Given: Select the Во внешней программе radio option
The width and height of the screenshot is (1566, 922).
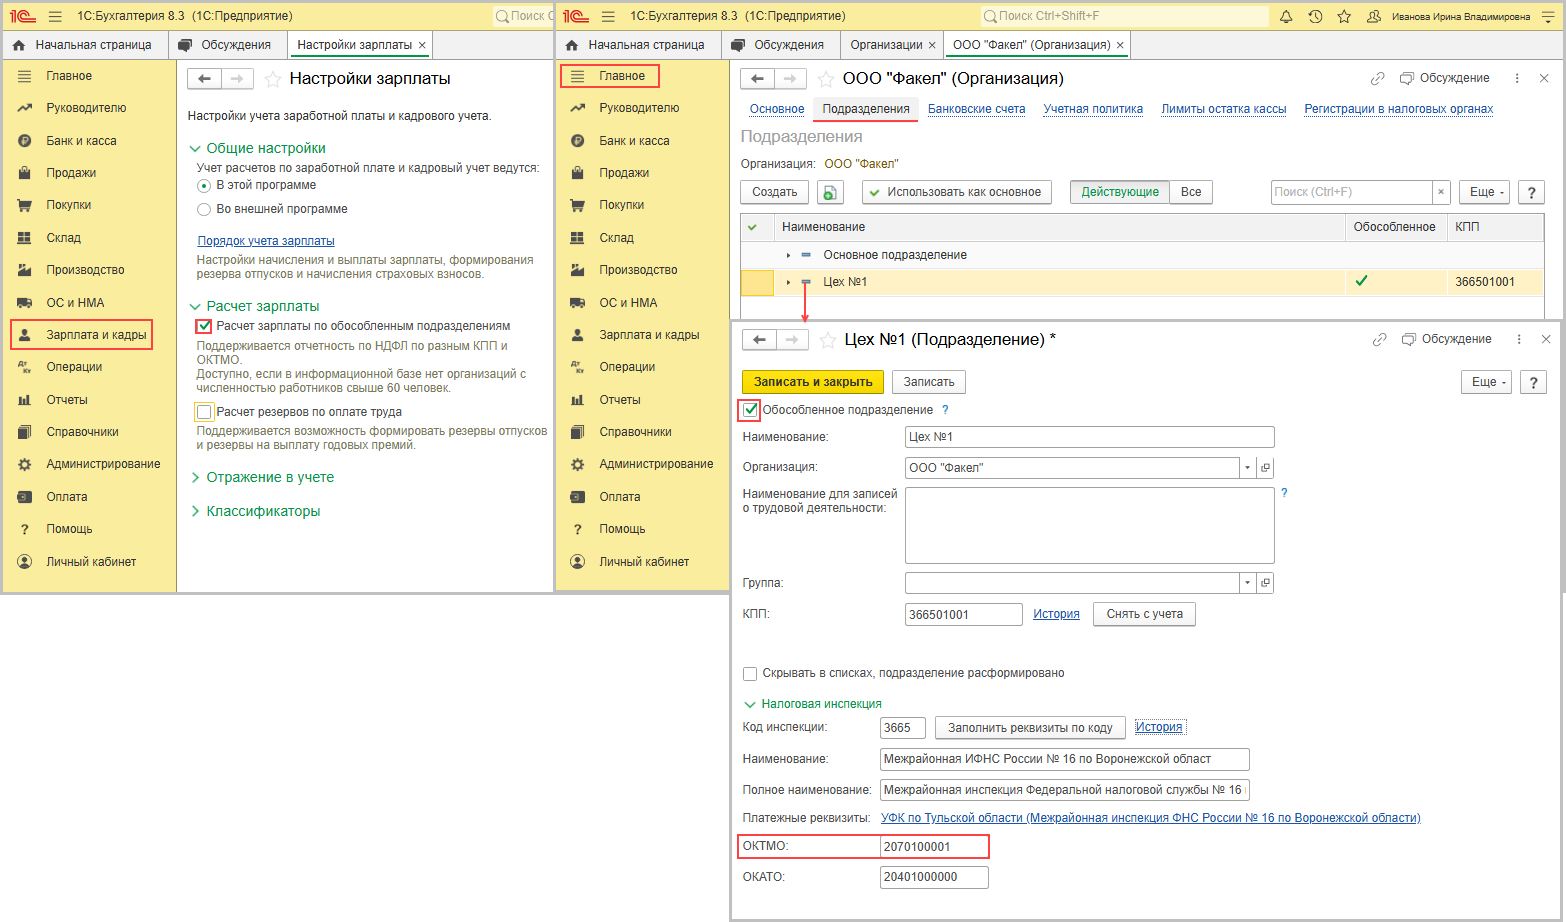Looking at the screenshot, I should point(204,210).
